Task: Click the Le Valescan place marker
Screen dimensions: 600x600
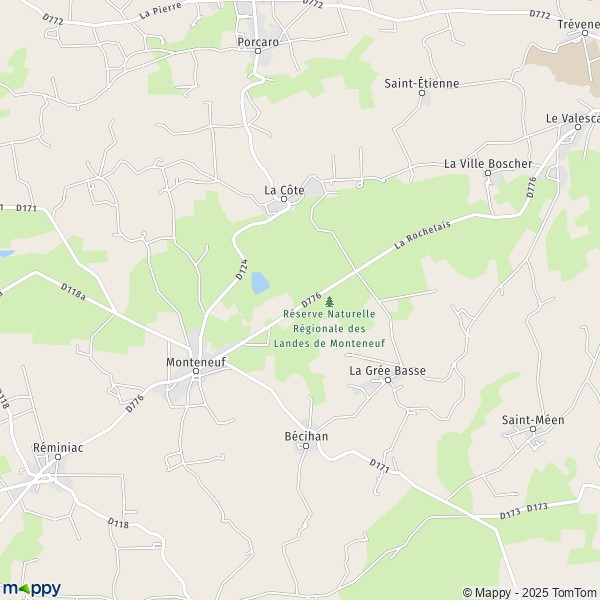Action: tap(578, 127)
